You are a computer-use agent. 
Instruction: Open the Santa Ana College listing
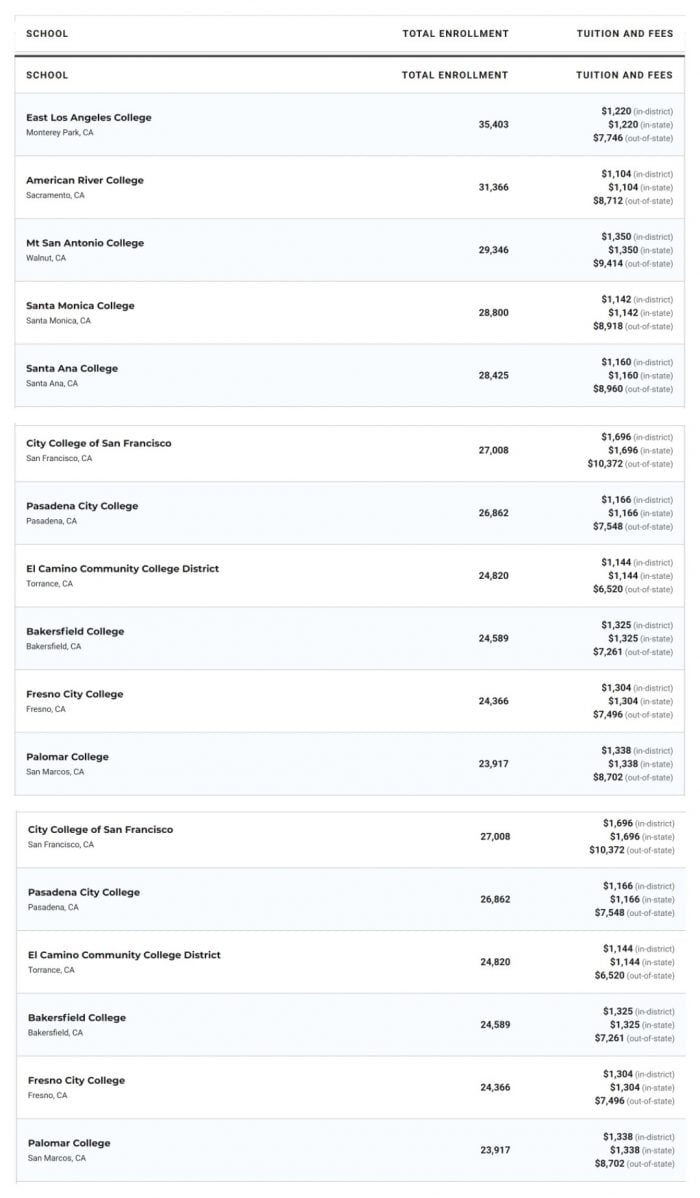(x=72, y=368)
